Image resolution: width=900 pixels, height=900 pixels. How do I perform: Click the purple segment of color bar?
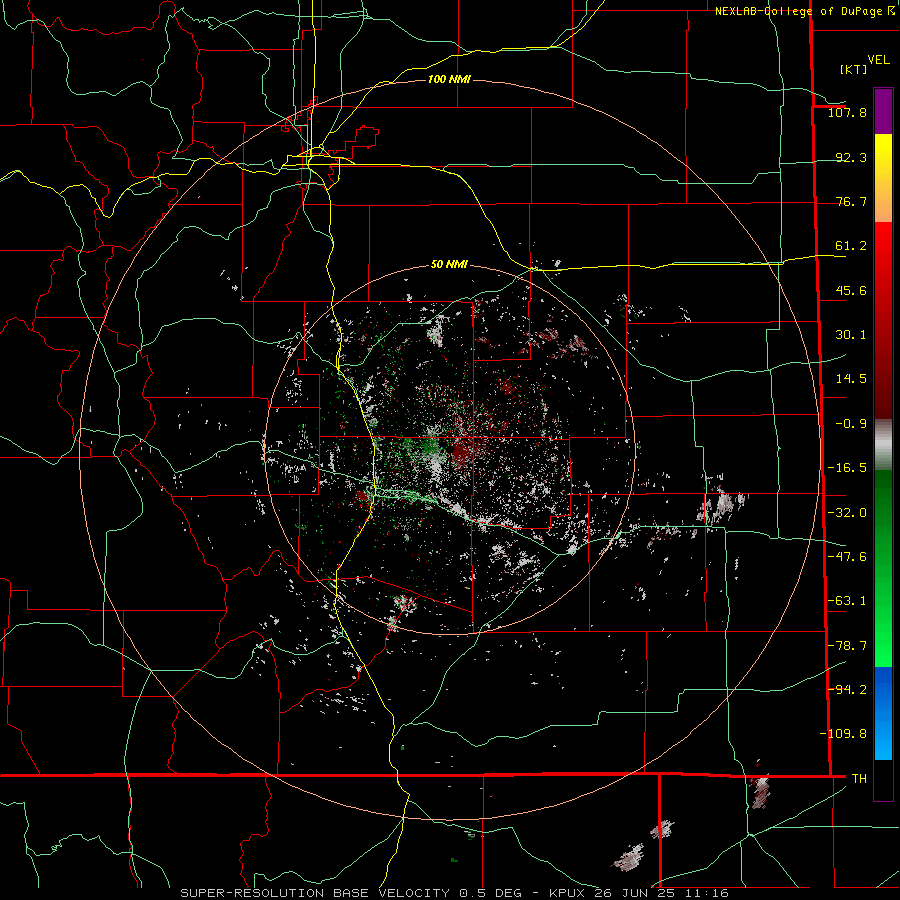coord(883,111)
